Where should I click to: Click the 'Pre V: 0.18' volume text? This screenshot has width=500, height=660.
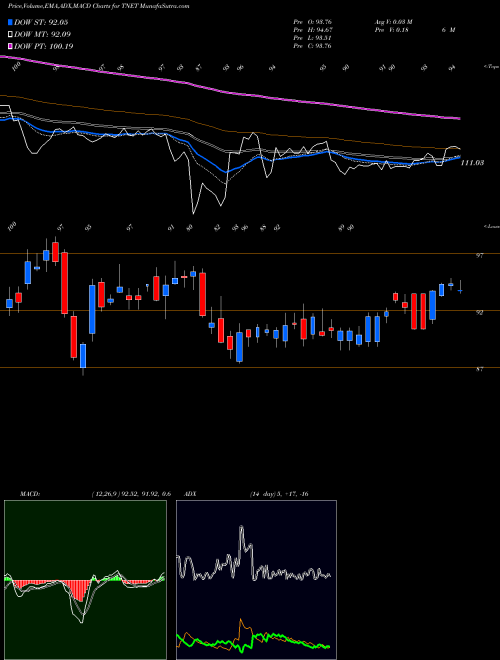(391, 30)
